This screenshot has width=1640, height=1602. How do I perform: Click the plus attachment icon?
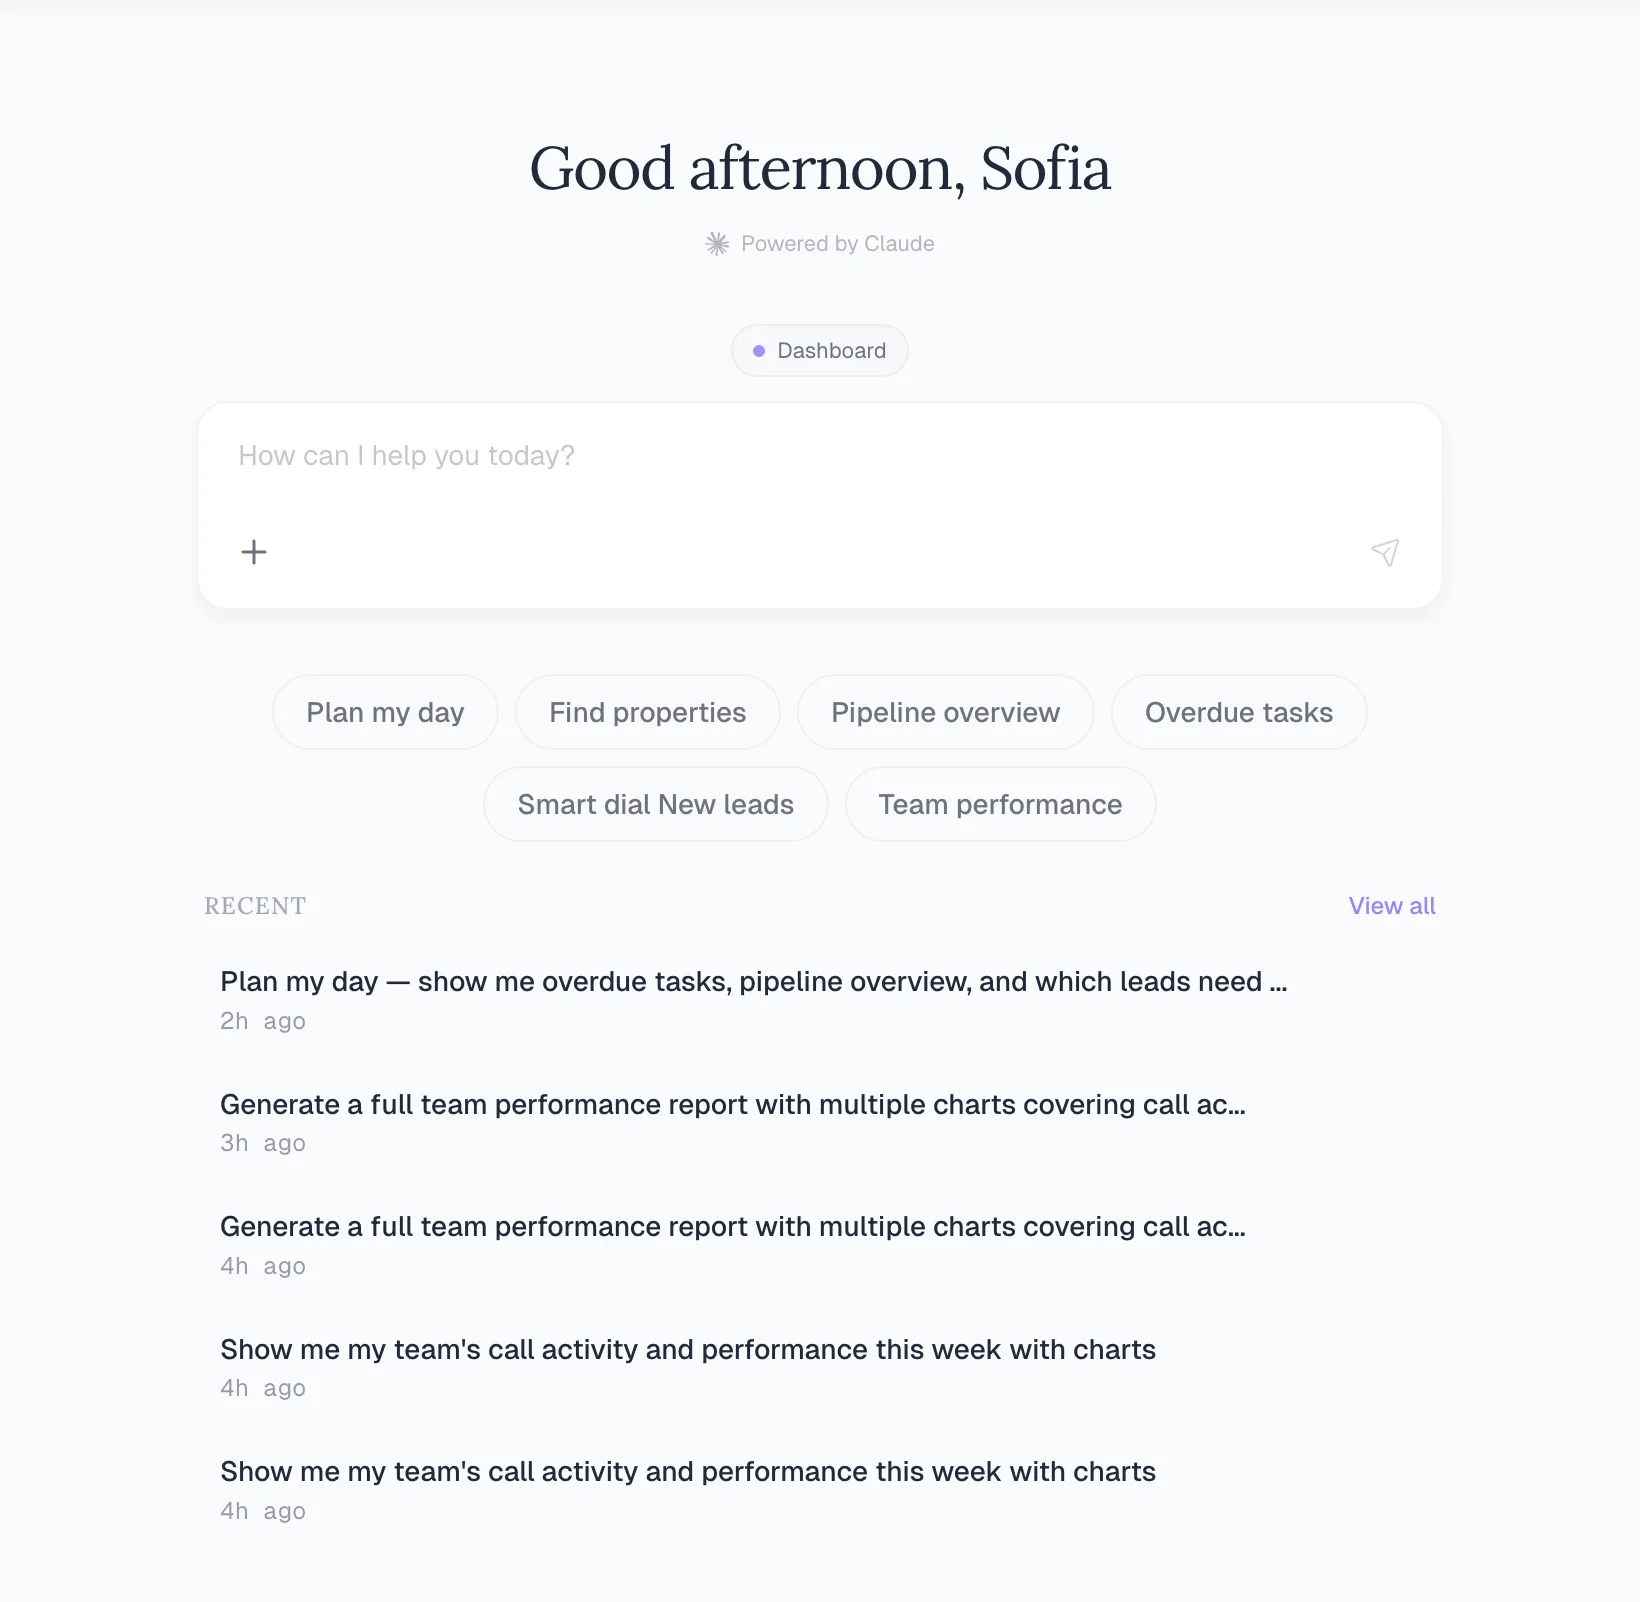[x=254, y=552]
